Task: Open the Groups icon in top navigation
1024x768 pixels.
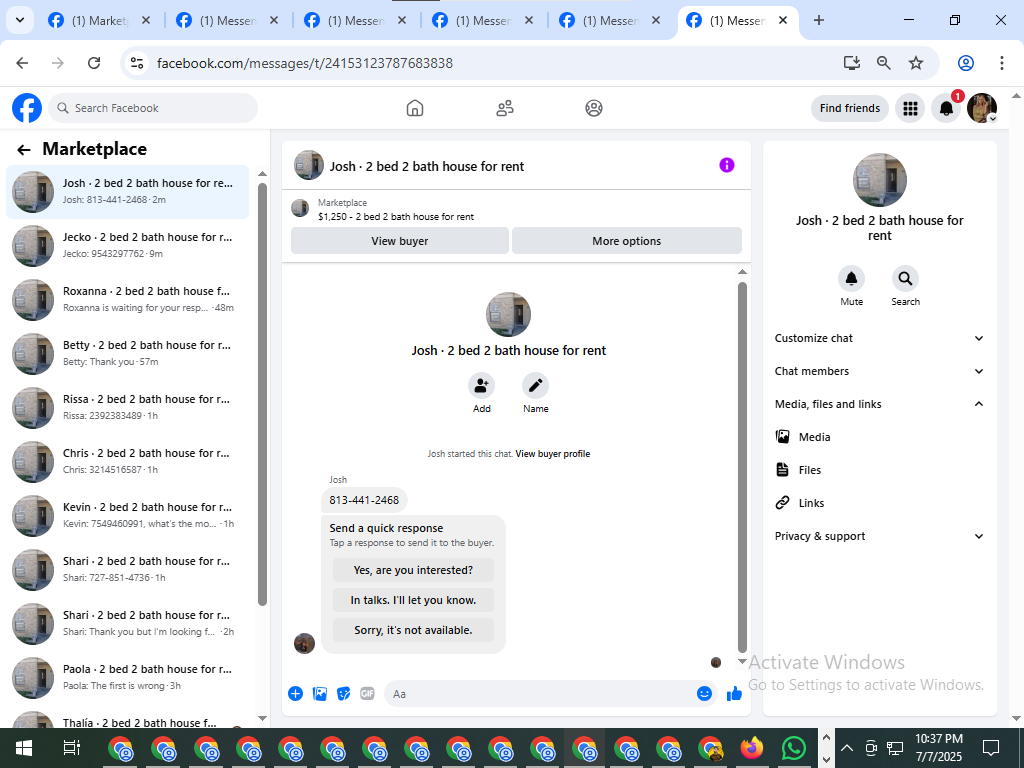Action: point(594,108)
